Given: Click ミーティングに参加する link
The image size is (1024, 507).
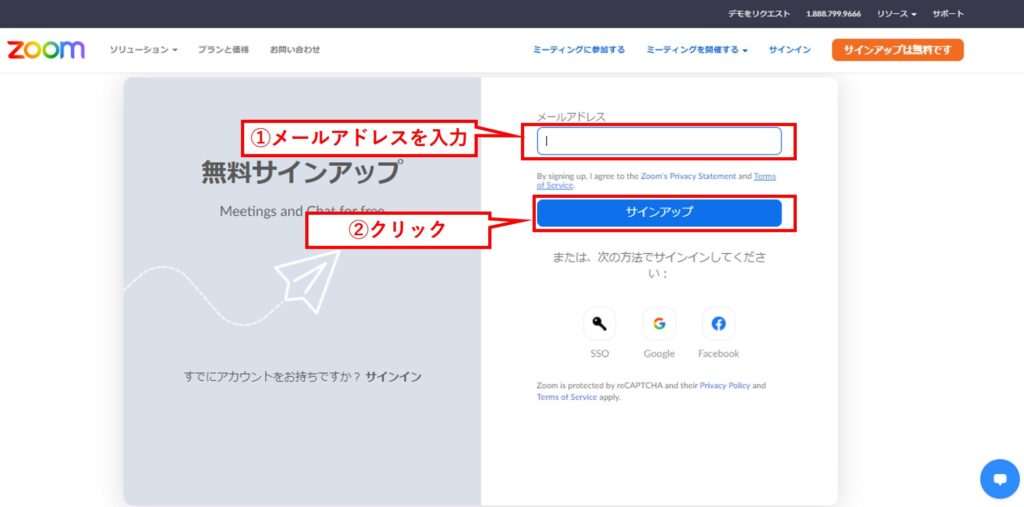Looking at the screenshot, I should tap(579, 50).
